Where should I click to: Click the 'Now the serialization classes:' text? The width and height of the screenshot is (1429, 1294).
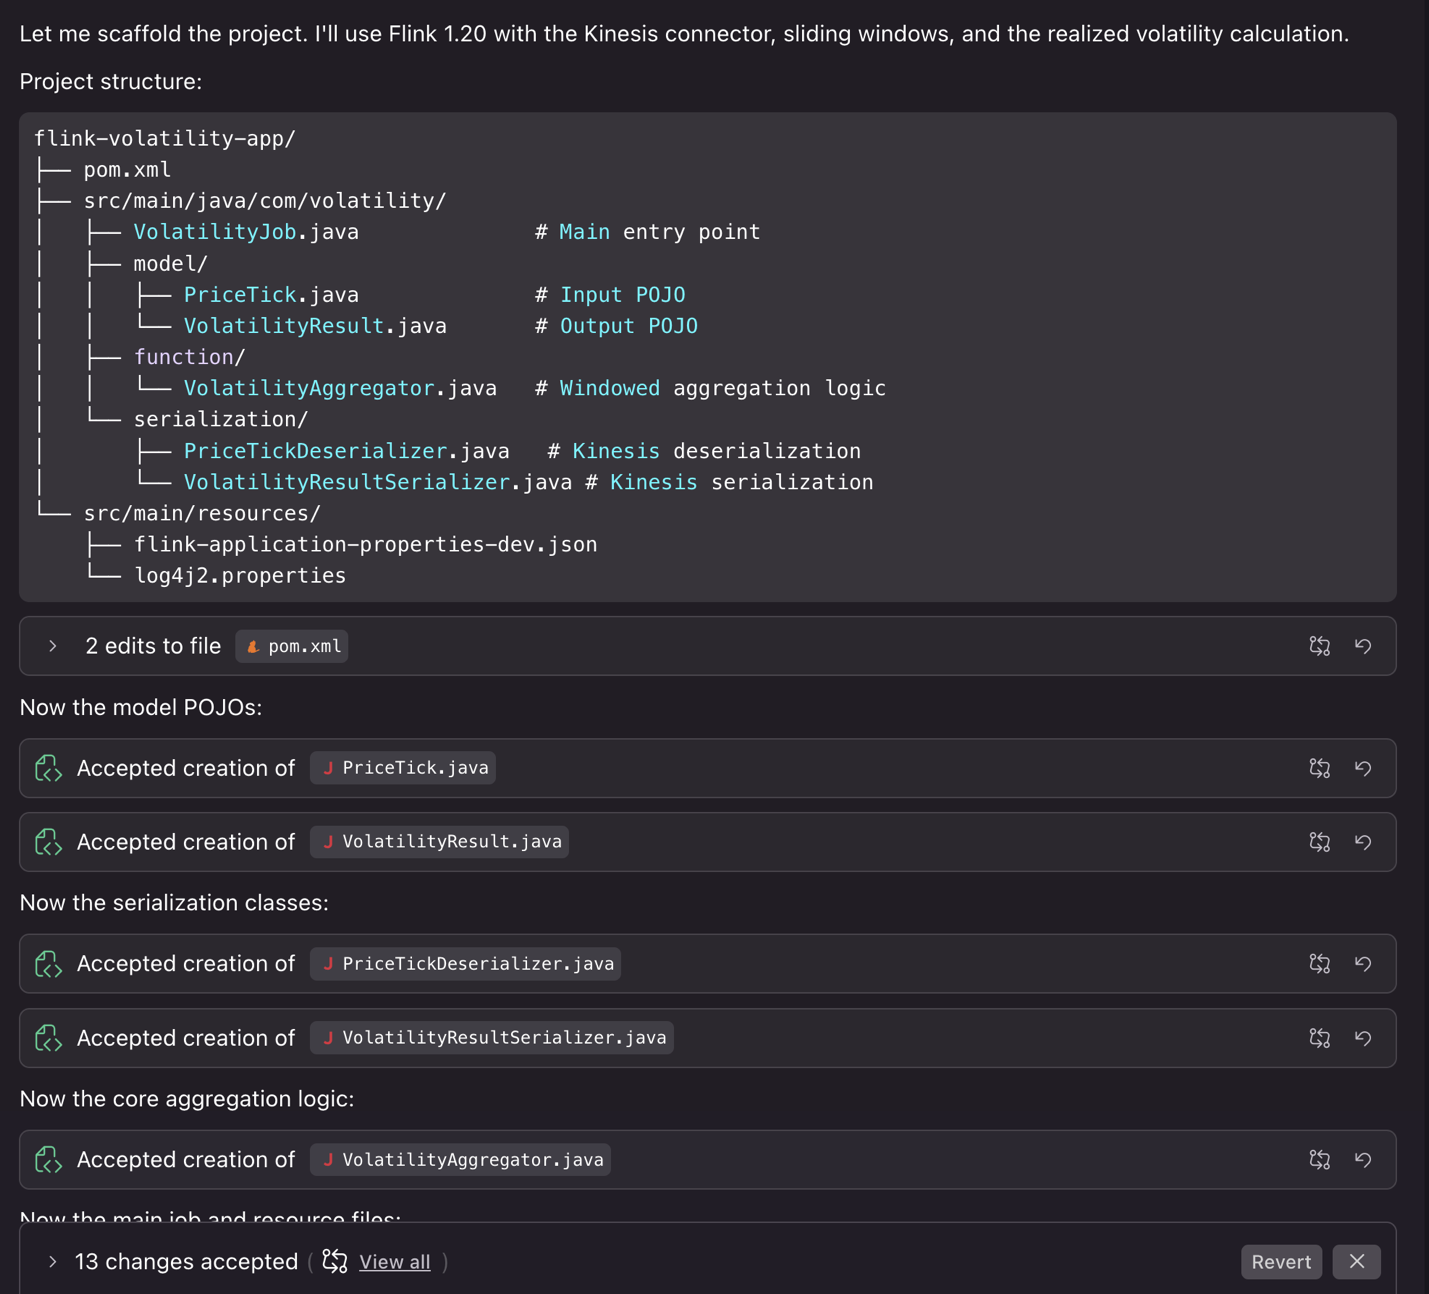click(174, 903)
